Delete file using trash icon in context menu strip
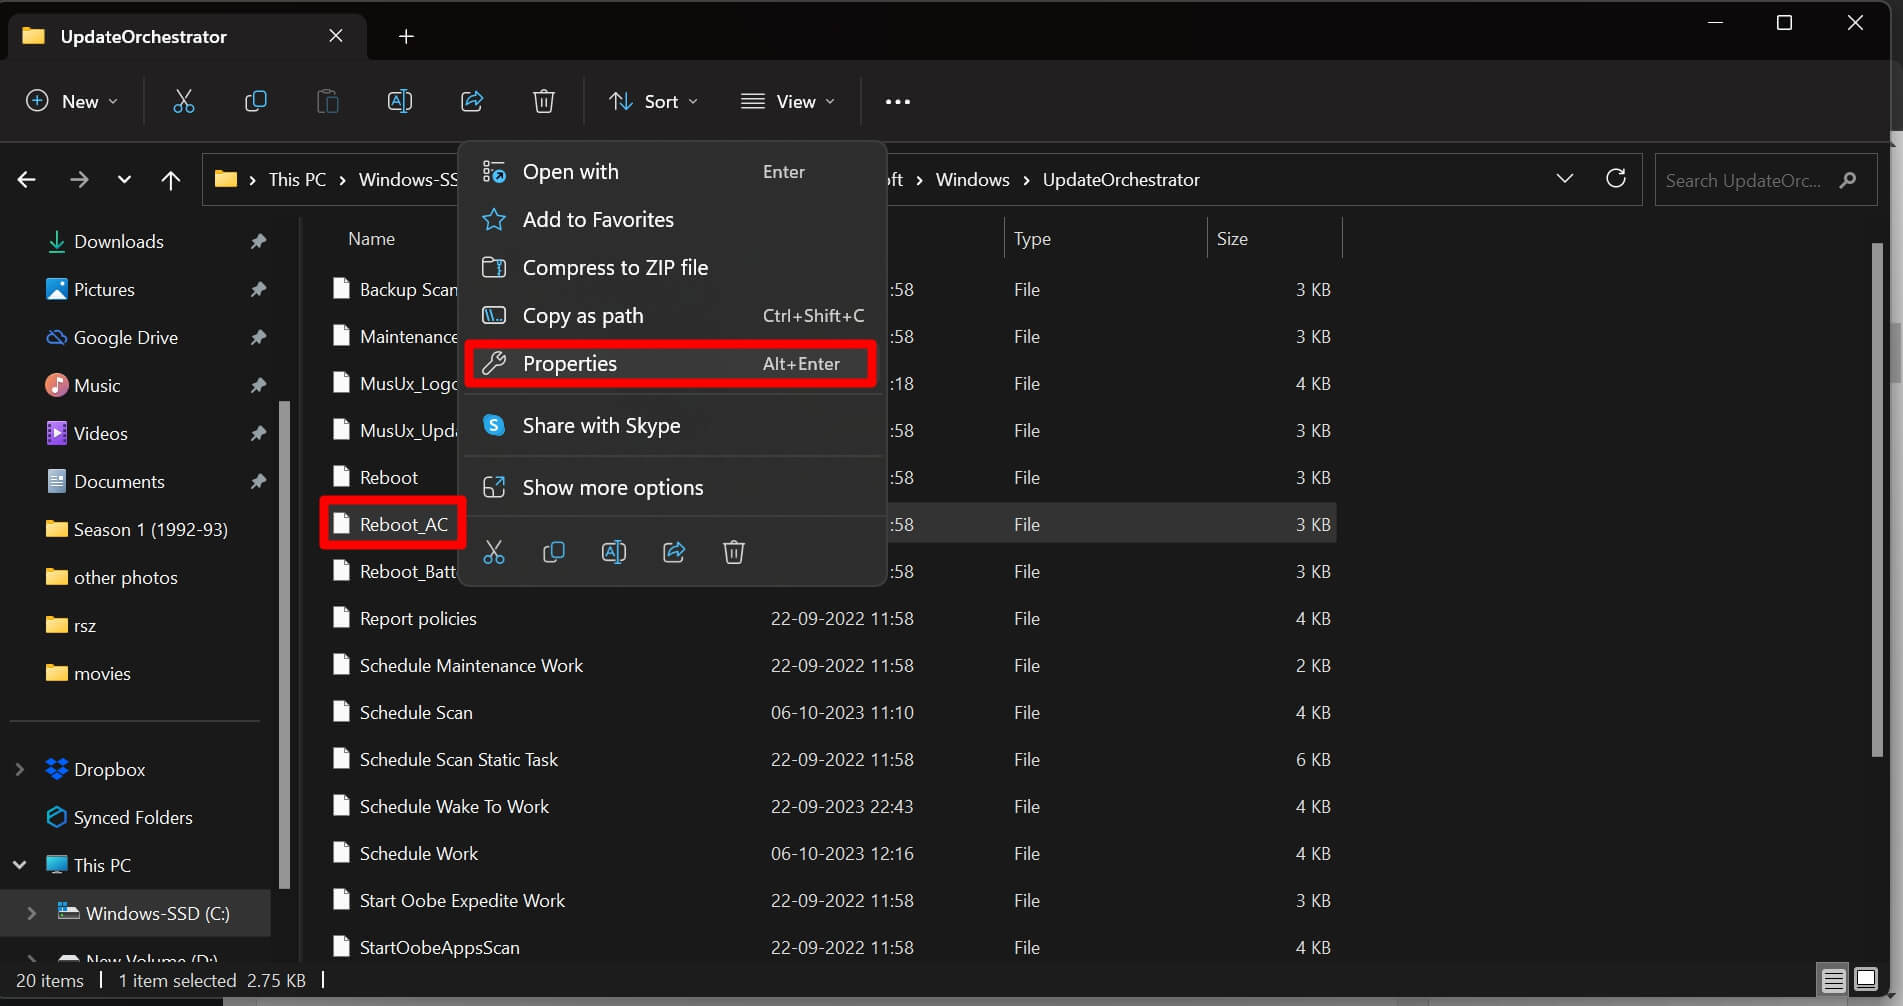 (x=734, y=551)
